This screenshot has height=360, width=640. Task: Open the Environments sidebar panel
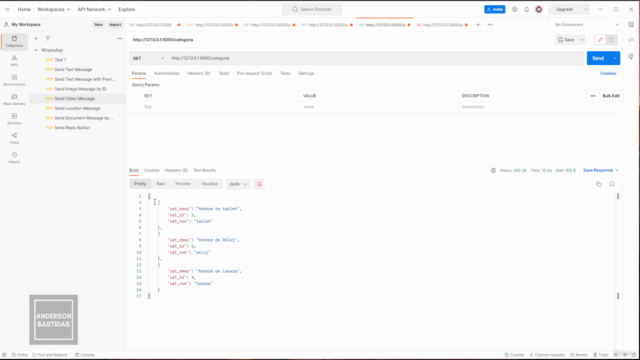[14, 80]
